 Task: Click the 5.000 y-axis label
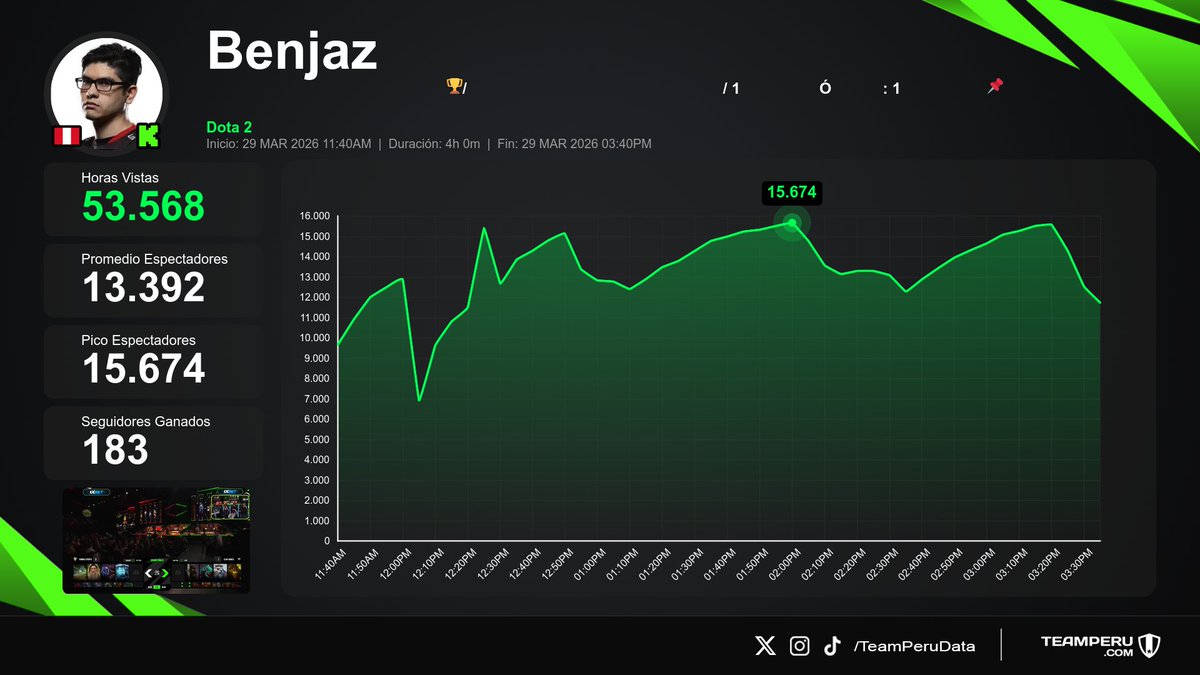(317, 440)
